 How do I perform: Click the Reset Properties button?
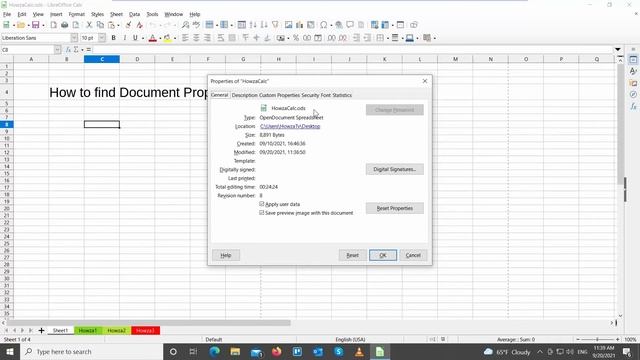coord(395,208)
